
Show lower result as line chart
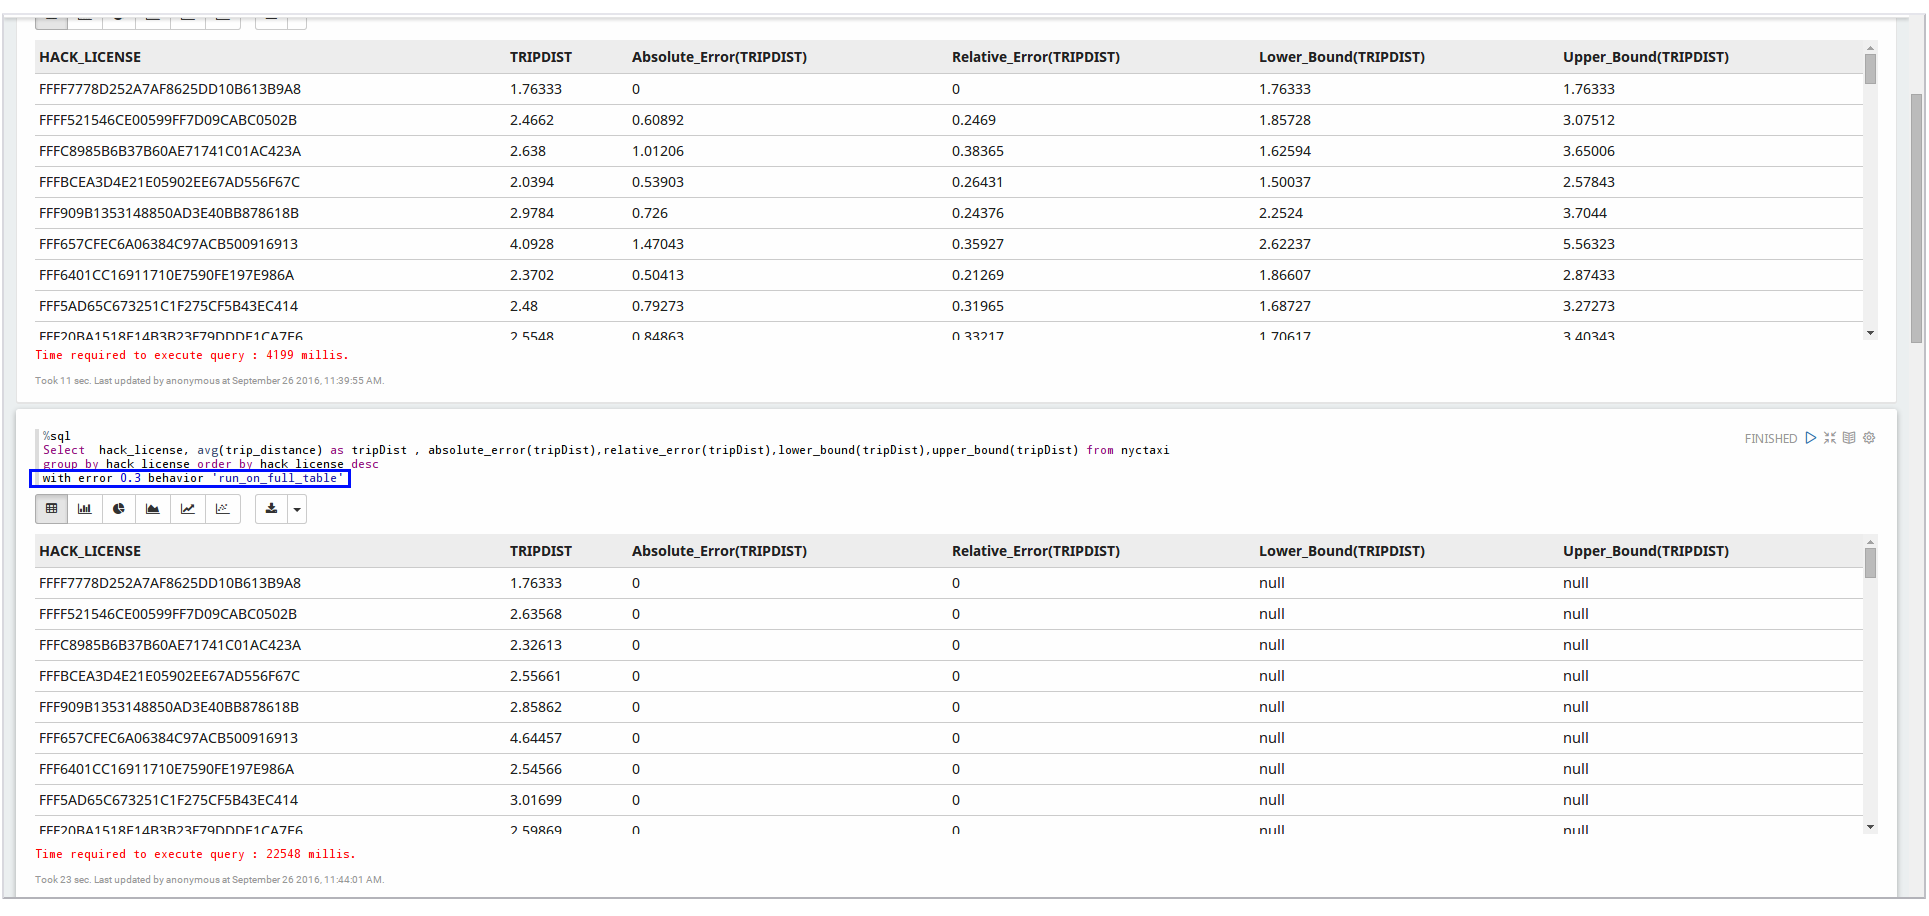[x=187, y=509]
